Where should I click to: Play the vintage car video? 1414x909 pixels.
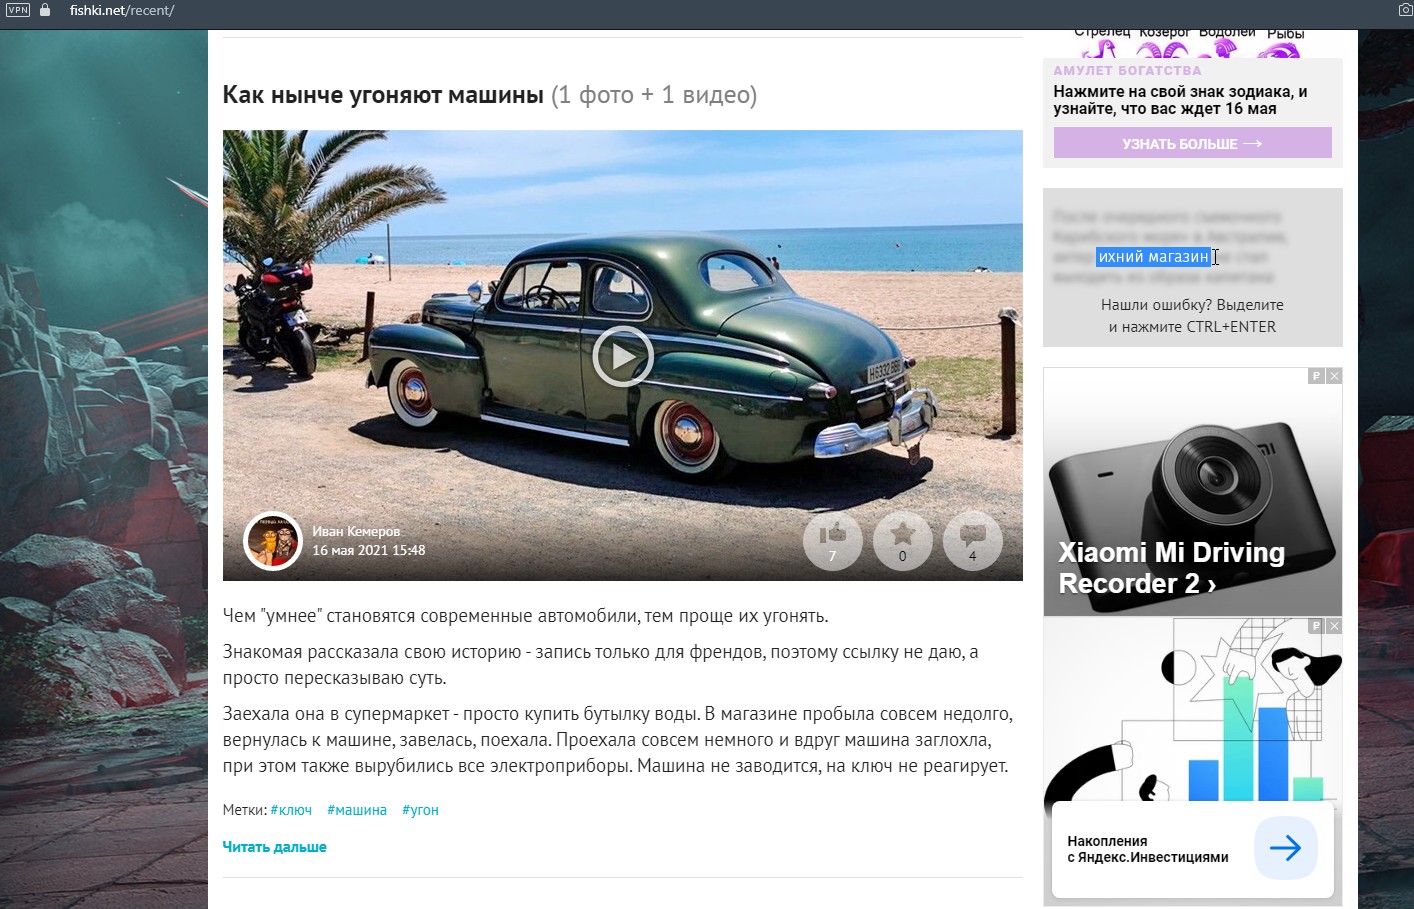coord(622,356)
